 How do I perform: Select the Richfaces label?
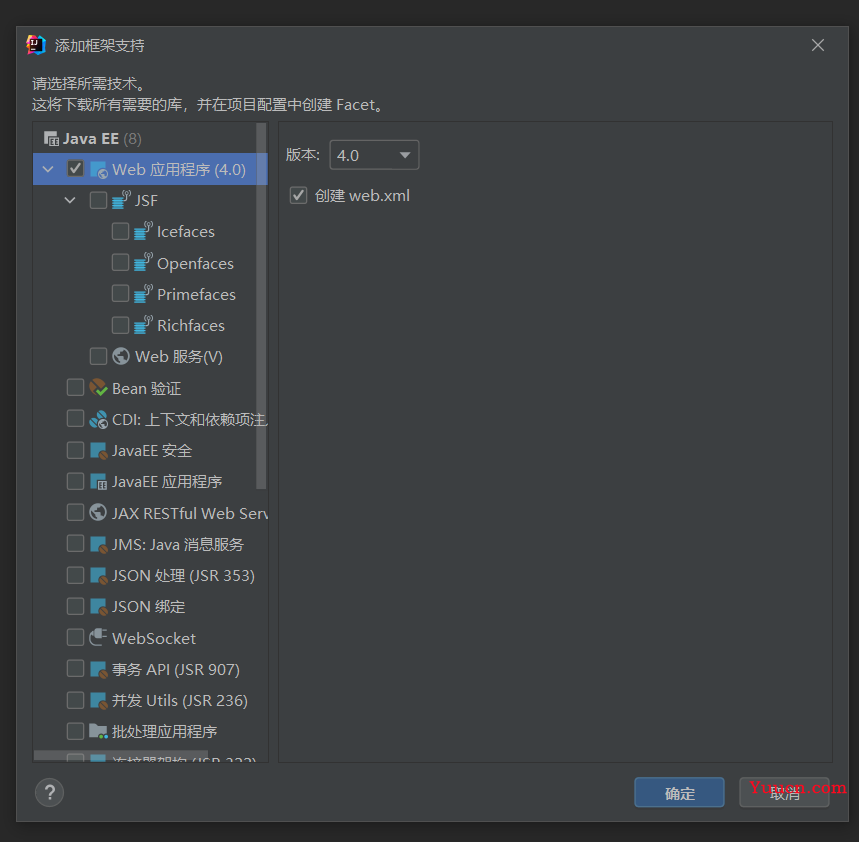(x=191, y=326)
